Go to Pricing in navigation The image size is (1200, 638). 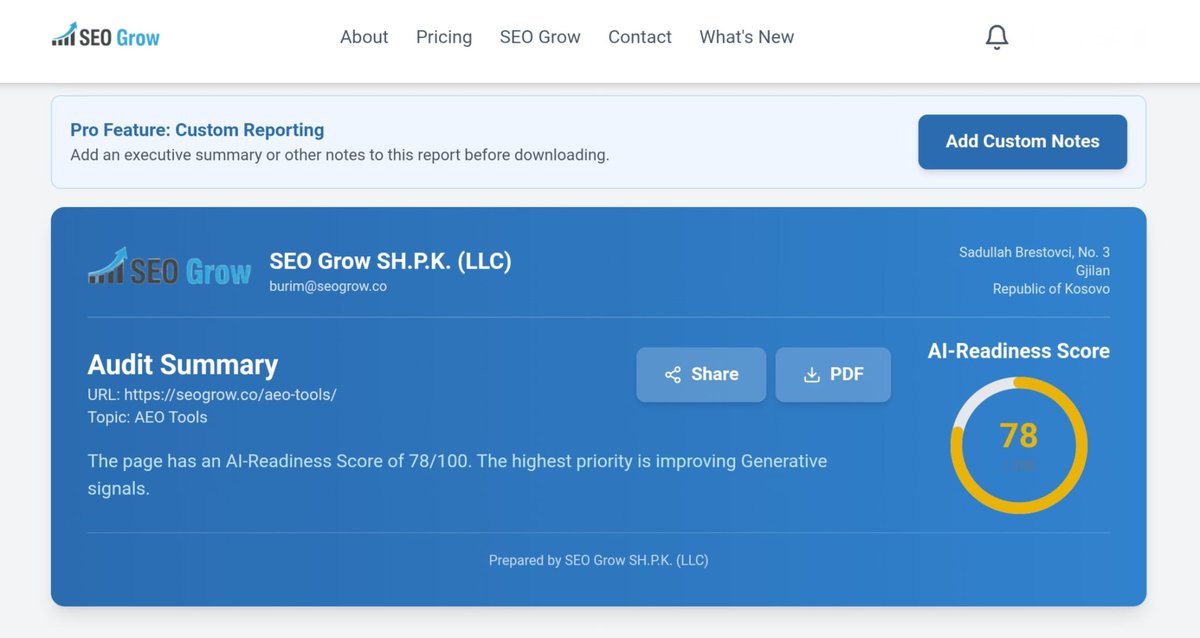[444, 37]
